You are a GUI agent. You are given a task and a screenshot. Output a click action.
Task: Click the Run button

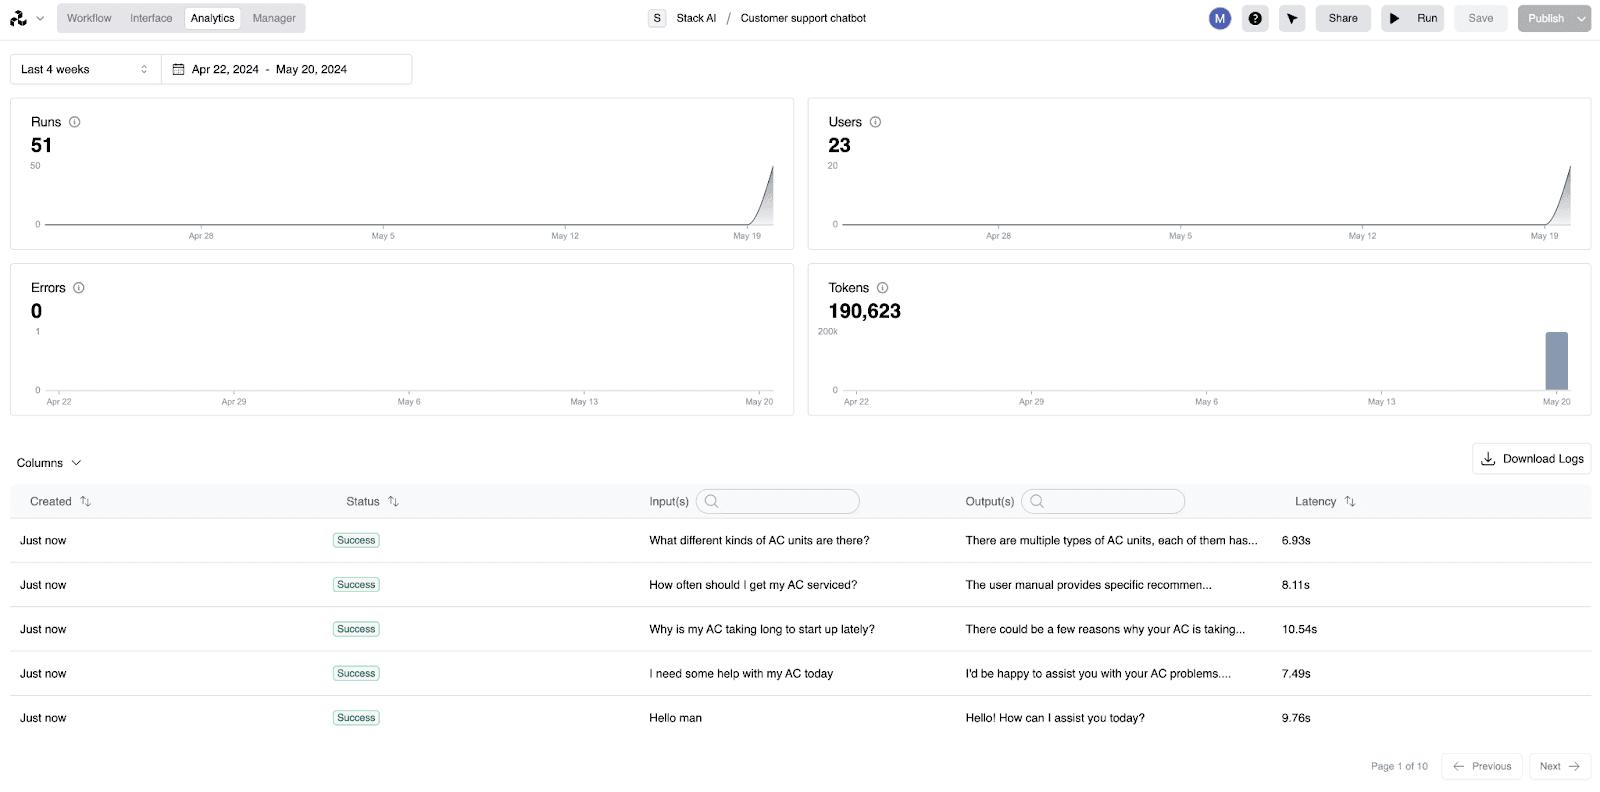(x=1413, y=18)
